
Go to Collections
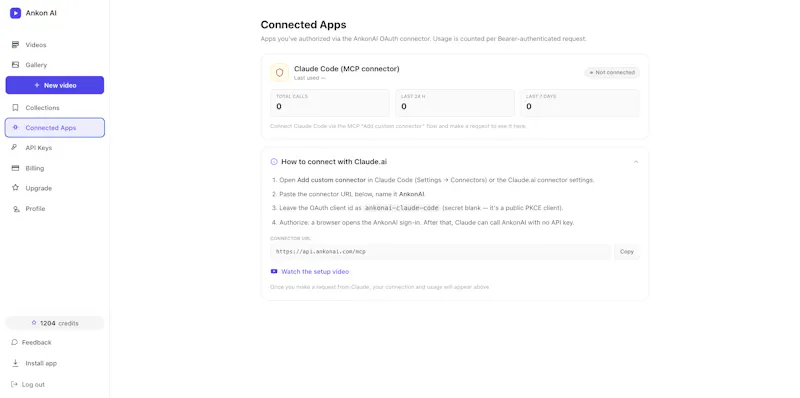(x=55, y=108)
